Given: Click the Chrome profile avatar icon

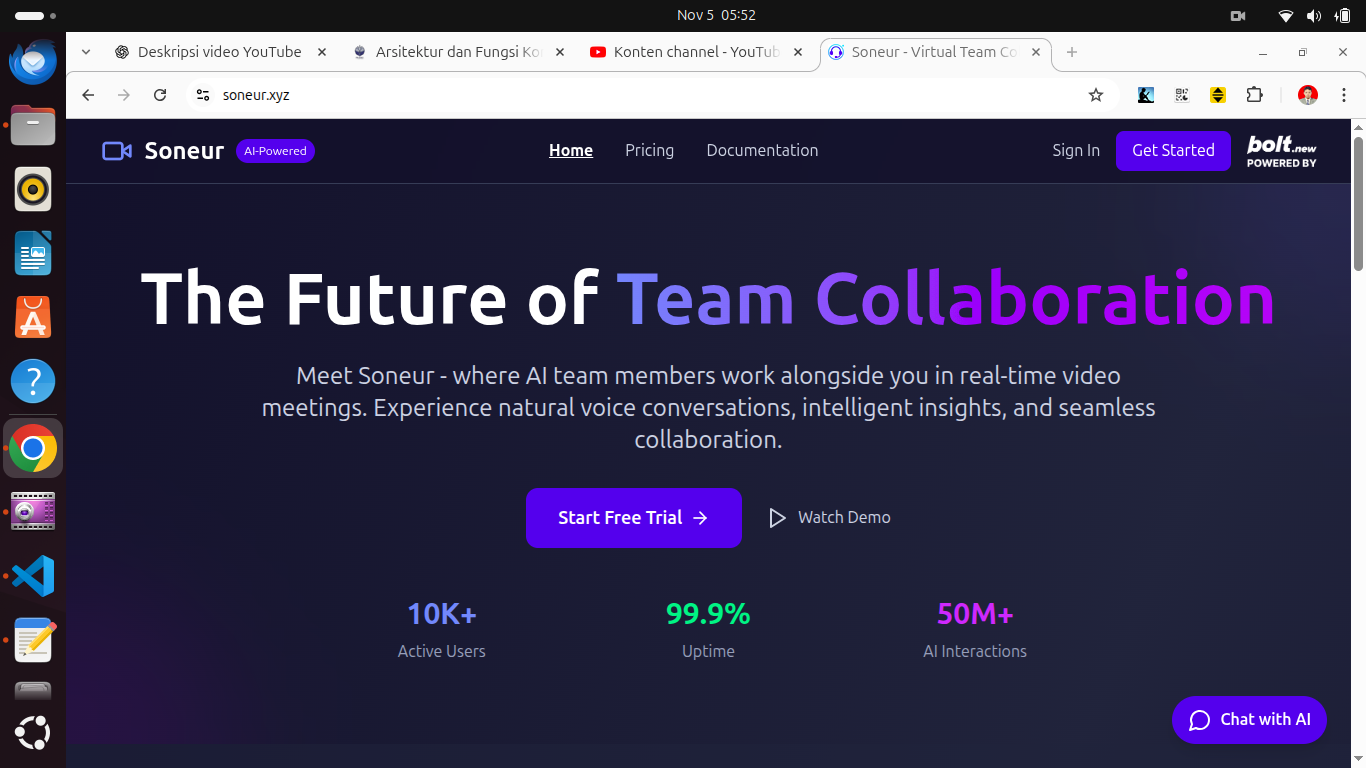Looking at the screenshot, I should pyautogui.click(x=1308, y=95).
